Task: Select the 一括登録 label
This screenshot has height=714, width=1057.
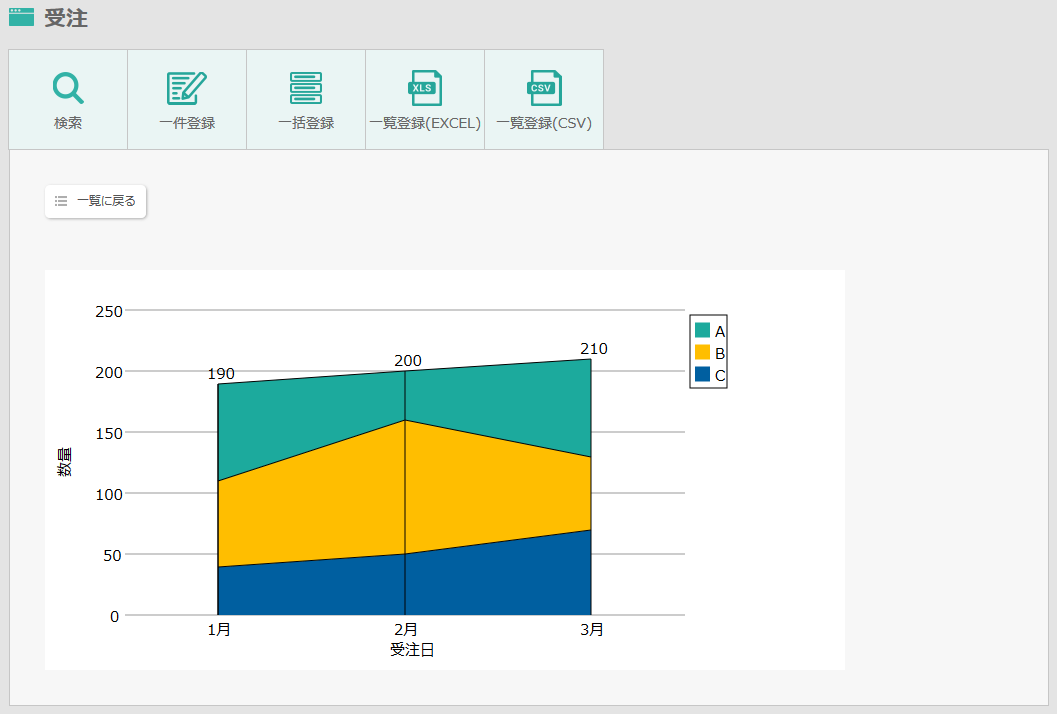Action: tap(306, 123)
